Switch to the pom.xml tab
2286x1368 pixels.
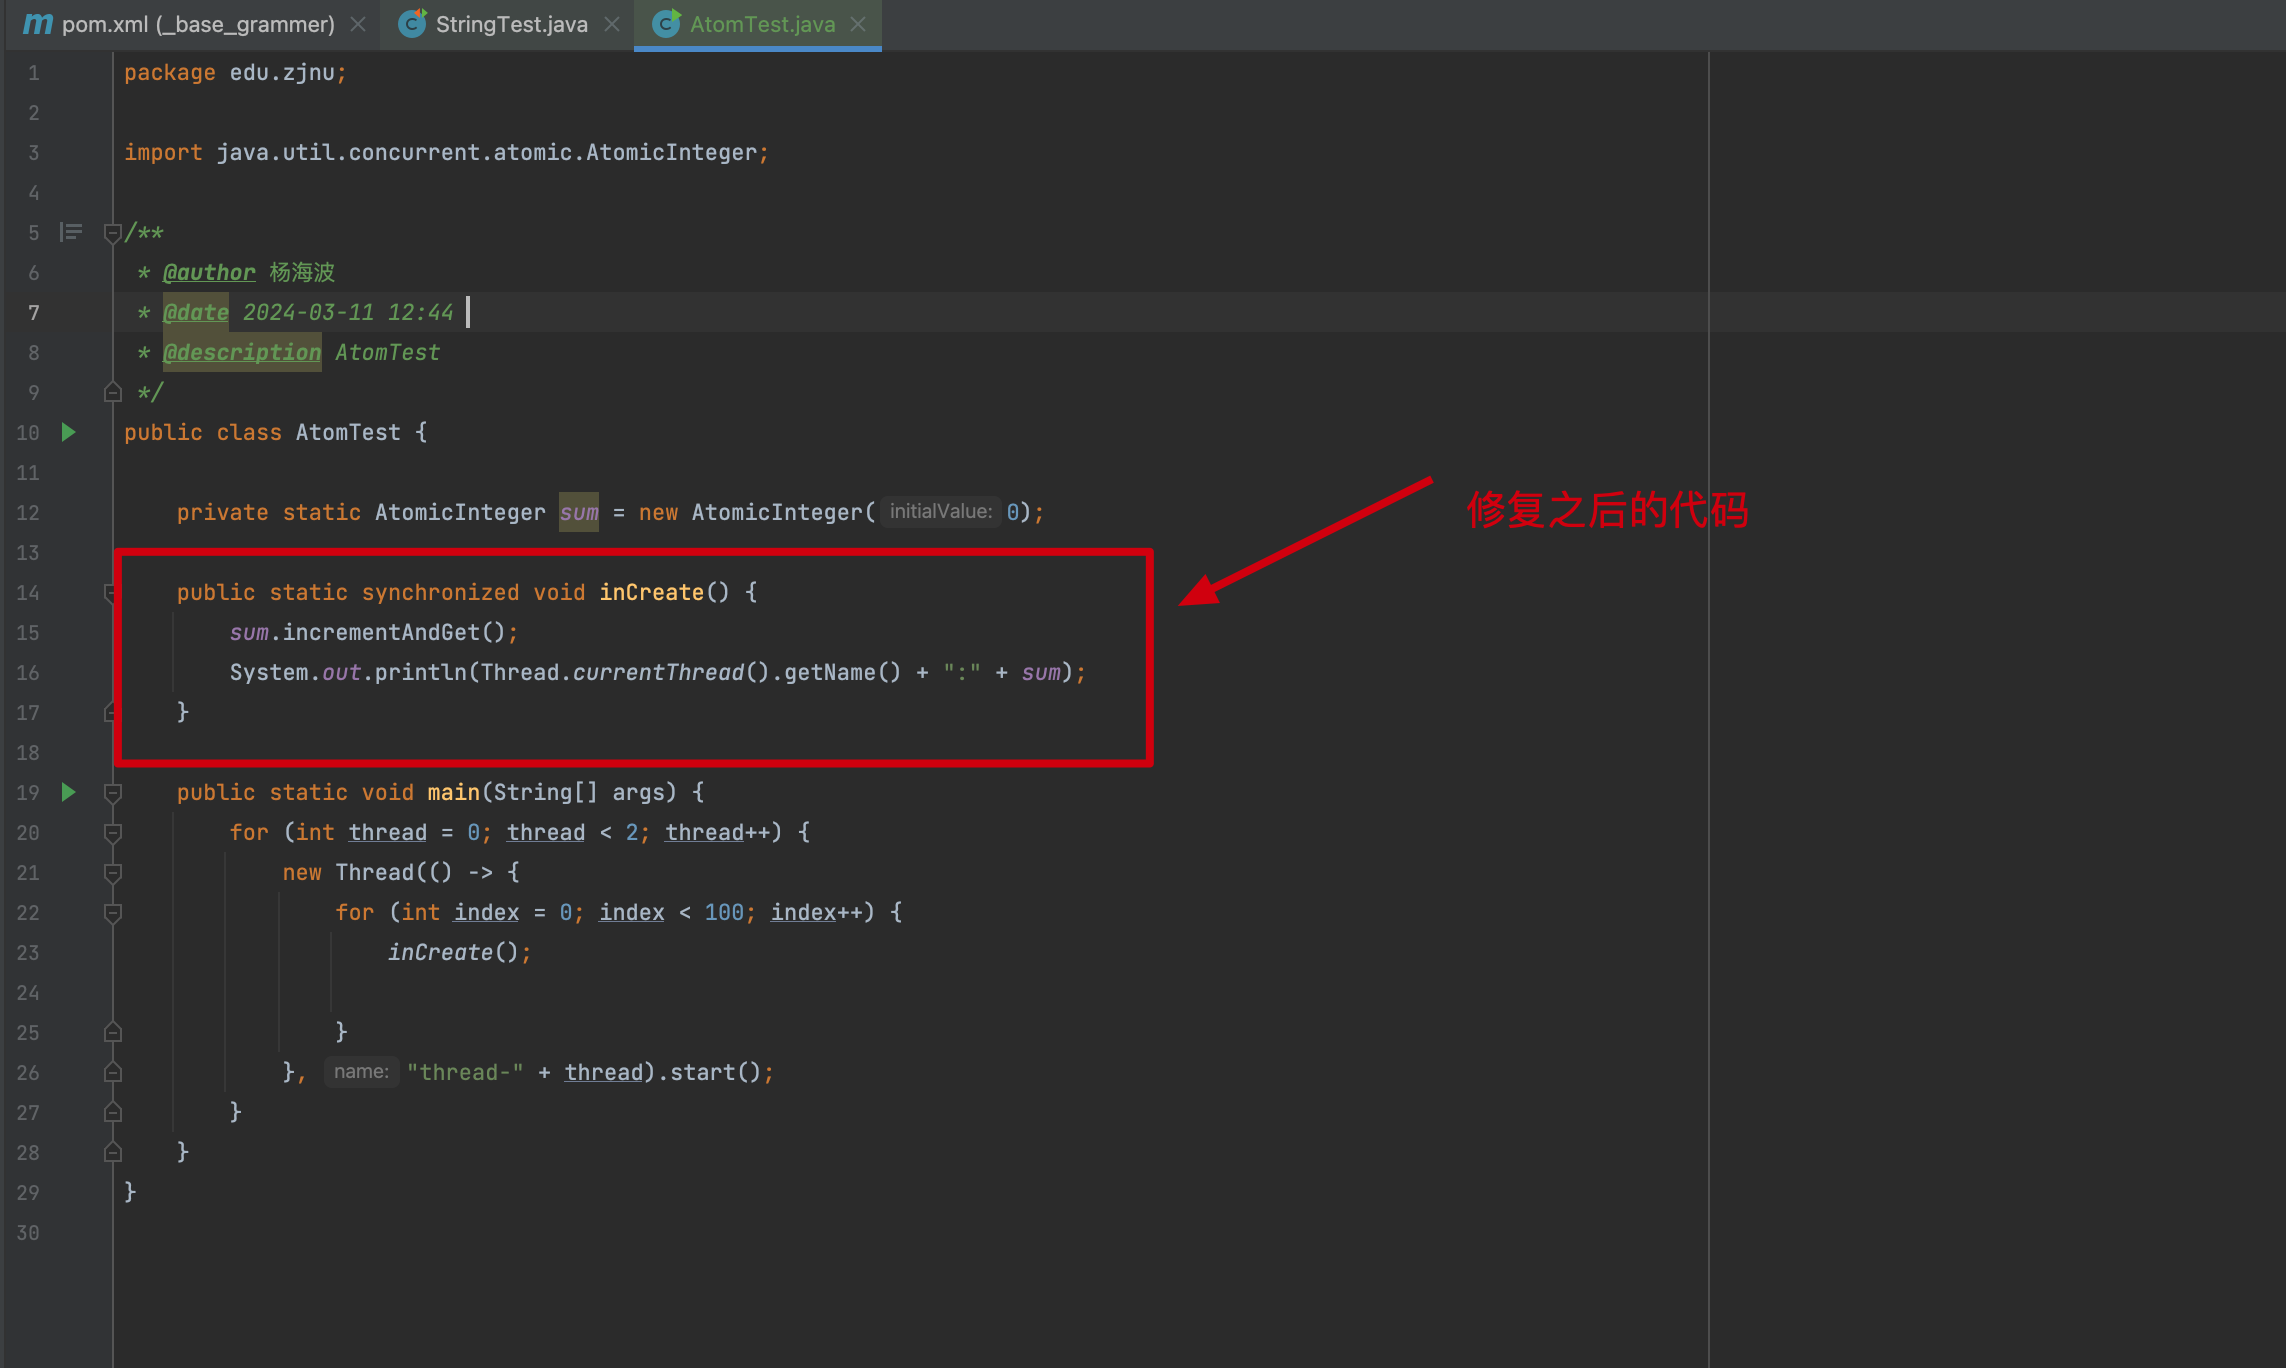(x=198, y=24)
